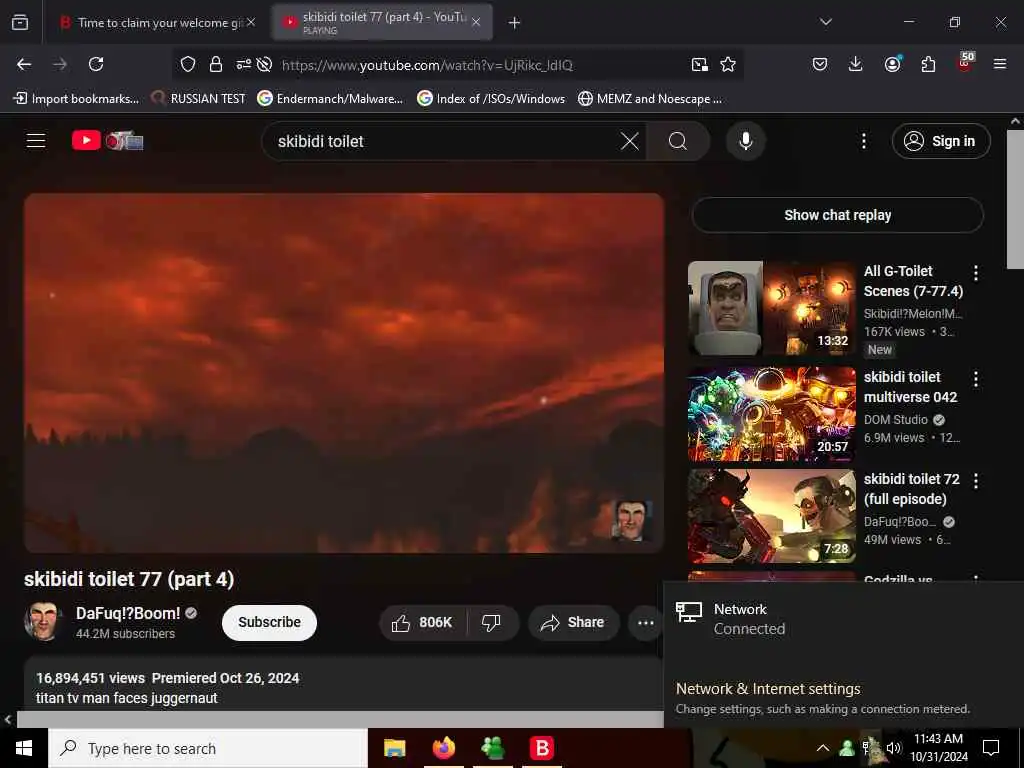Select the skibidi toilet 77 YouTube tab
1024x768 pixels.
click(382, 22)
